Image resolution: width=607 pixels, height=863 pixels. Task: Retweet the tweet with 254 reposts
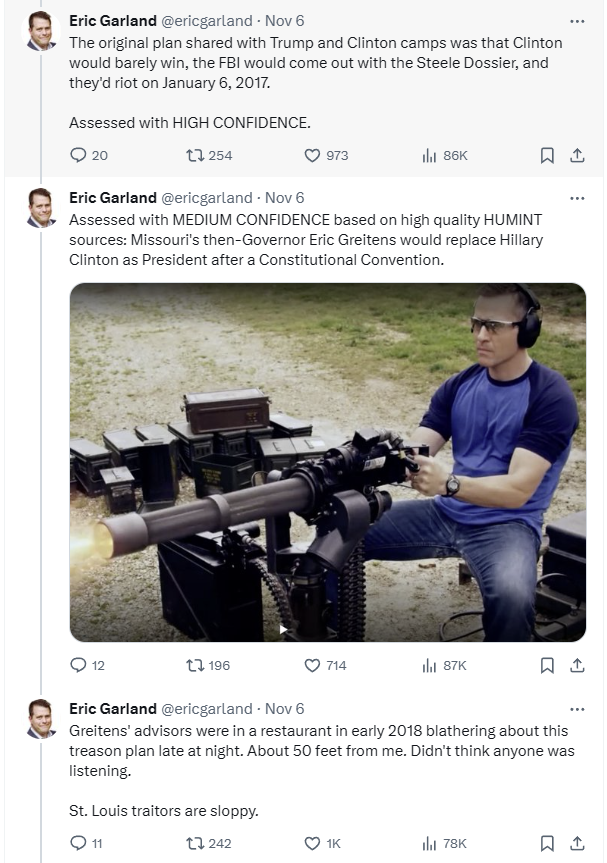tap(209, 156)
